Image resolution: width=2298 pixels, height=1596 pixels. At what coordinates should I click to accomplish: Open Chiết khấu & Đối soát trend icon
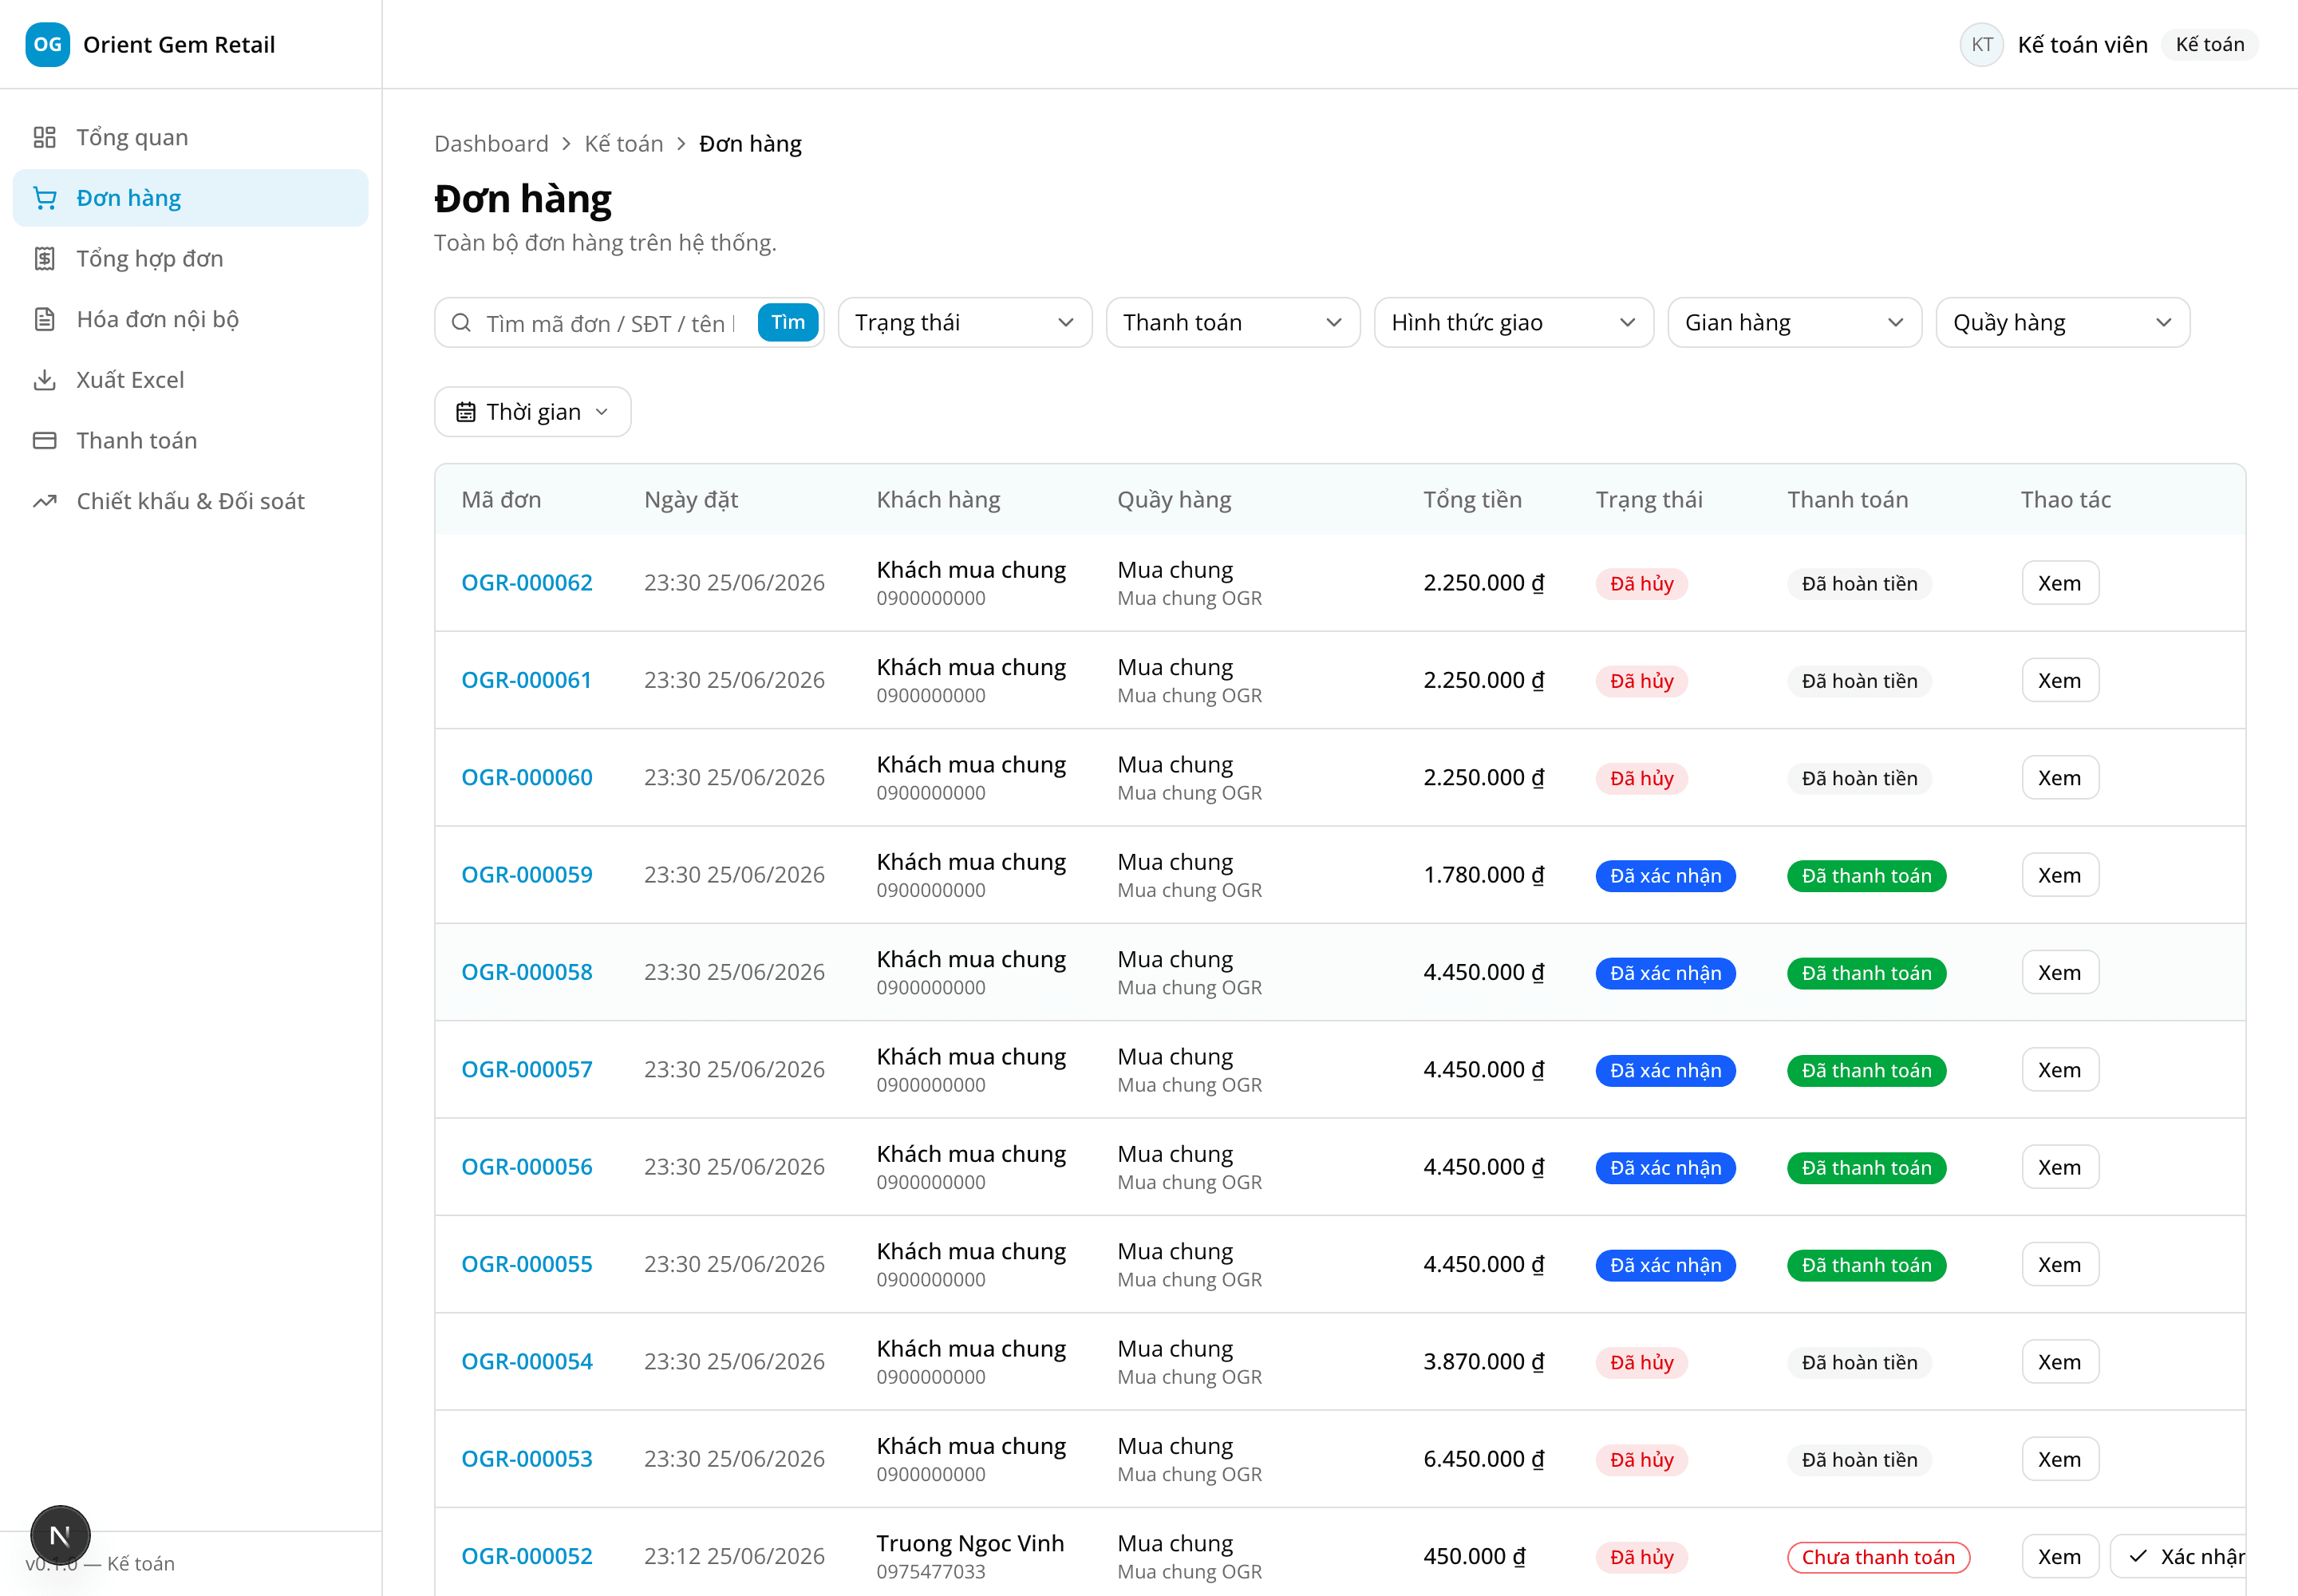coord(45,501)
